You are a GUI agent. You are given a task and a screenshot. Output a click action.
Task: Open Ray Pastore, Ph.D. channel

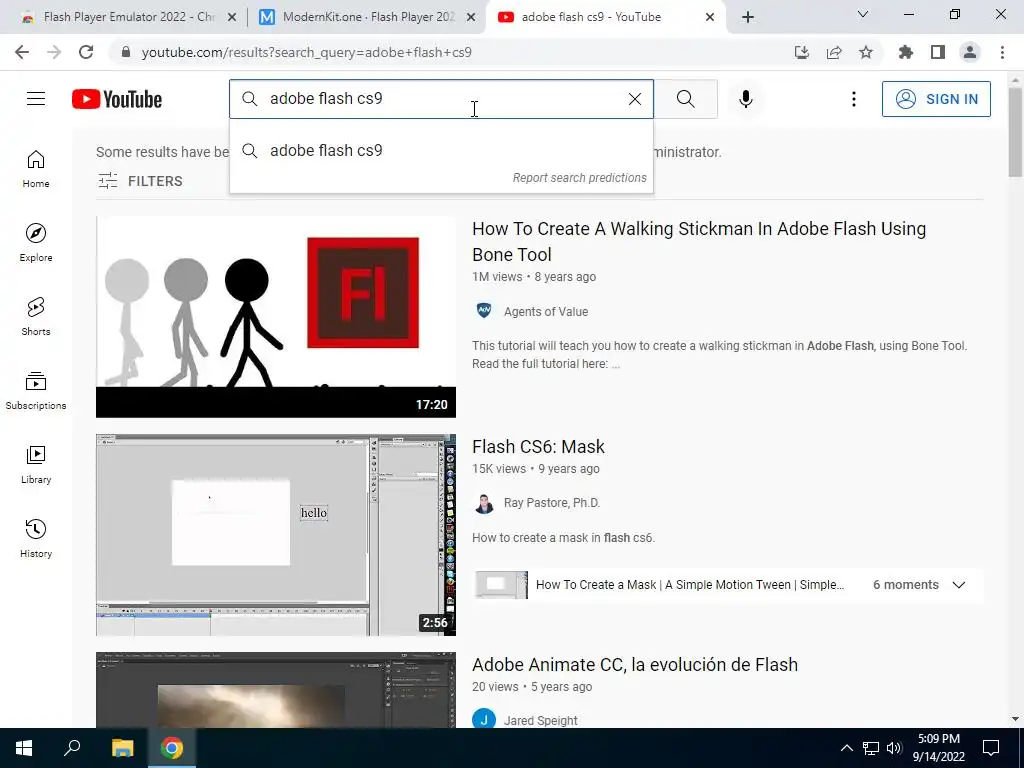coord(552,503)
